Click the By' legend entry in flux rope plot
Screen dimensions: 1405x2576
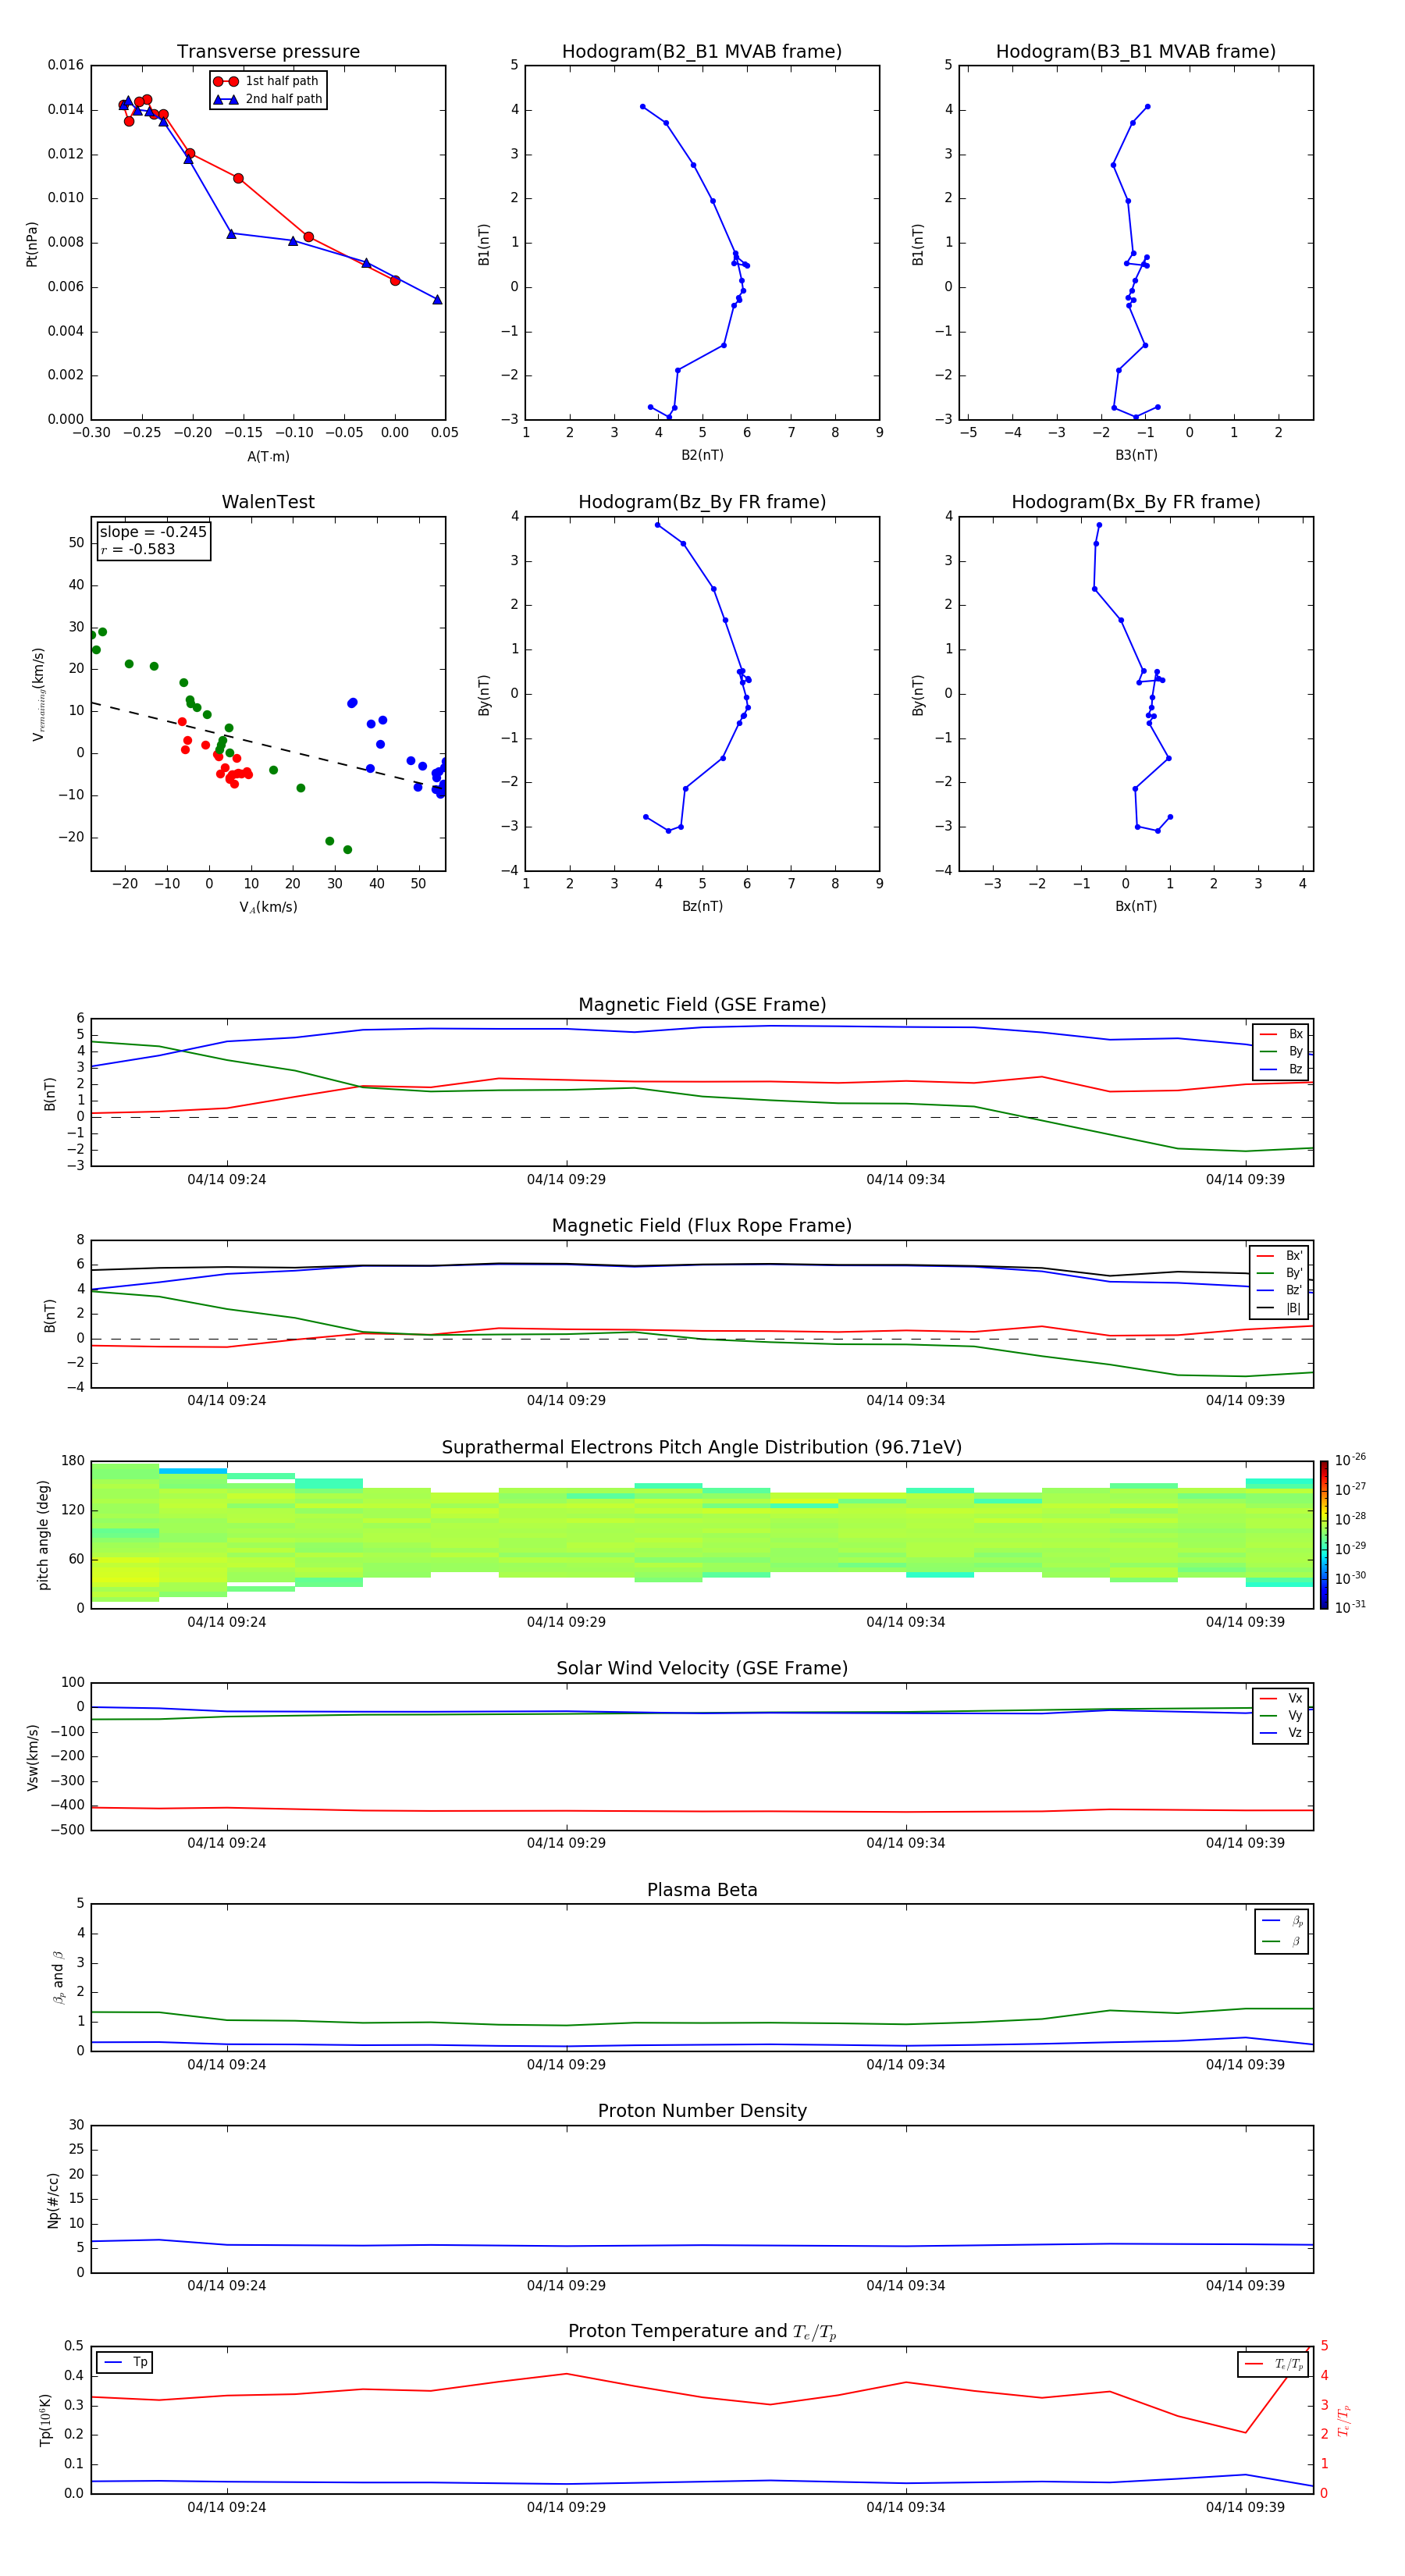pos(1280,1273)
